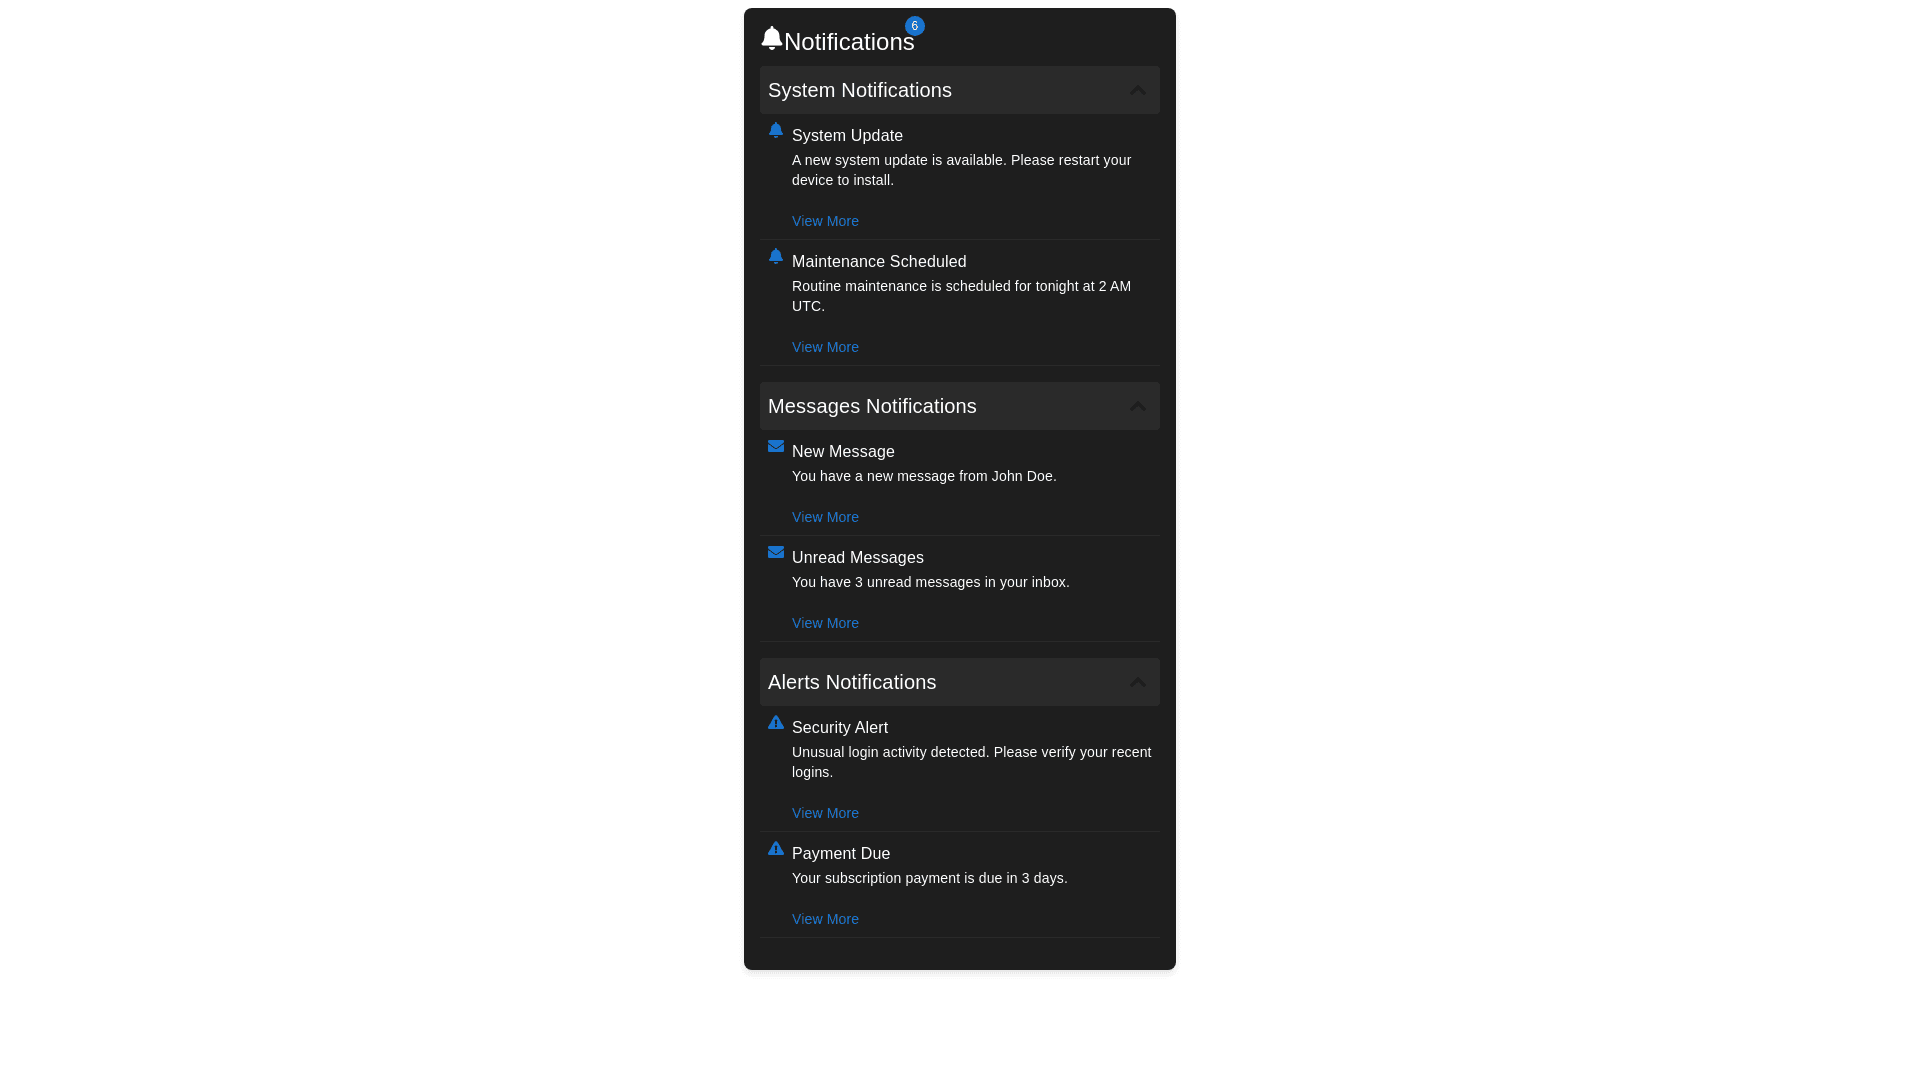
Task: Follow View More under Payment Due
Action: (x=825, y=919)
